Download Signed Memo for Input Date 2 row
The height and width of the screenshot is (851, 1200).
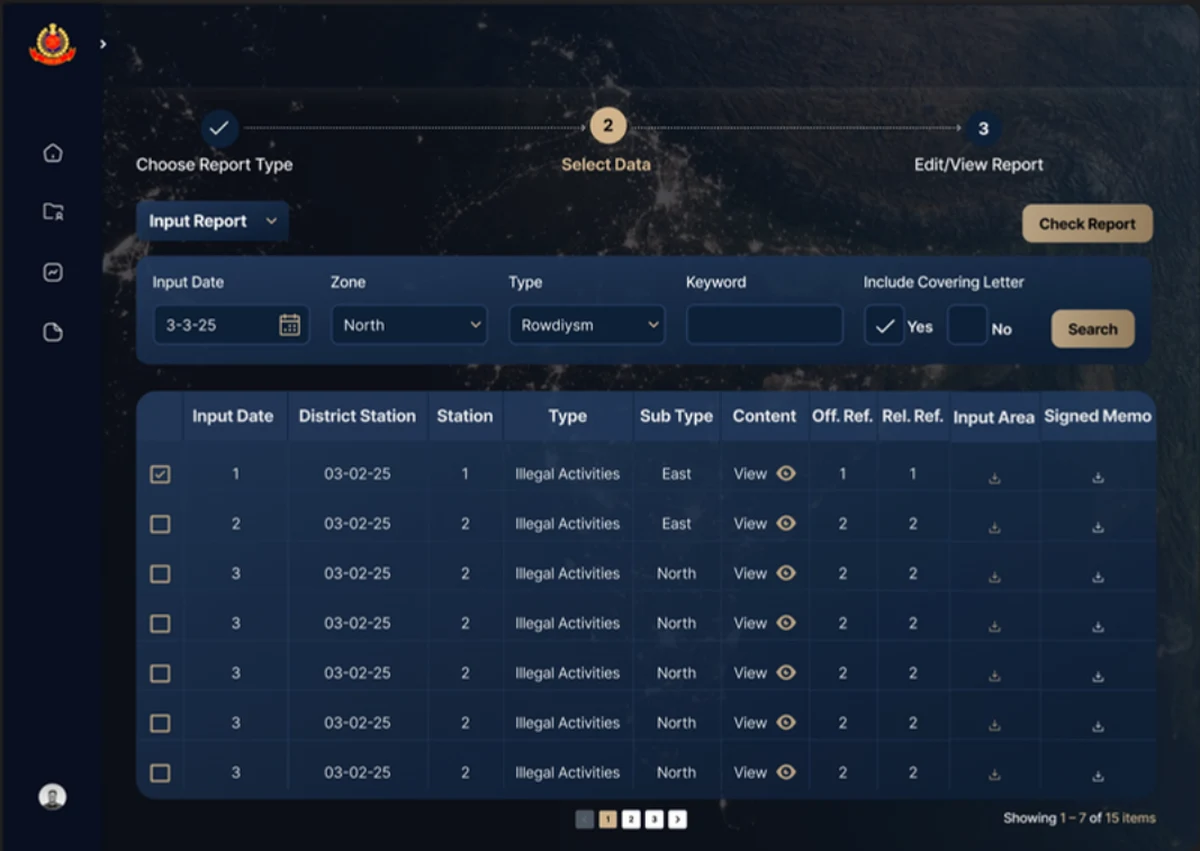click(1098, 526)
